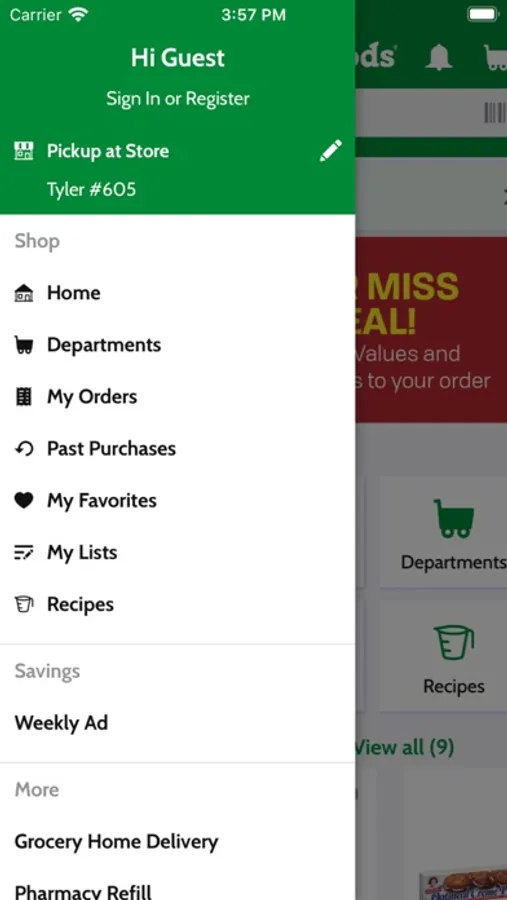Tap the red promotional deal banner

click(x=431, y=329)
